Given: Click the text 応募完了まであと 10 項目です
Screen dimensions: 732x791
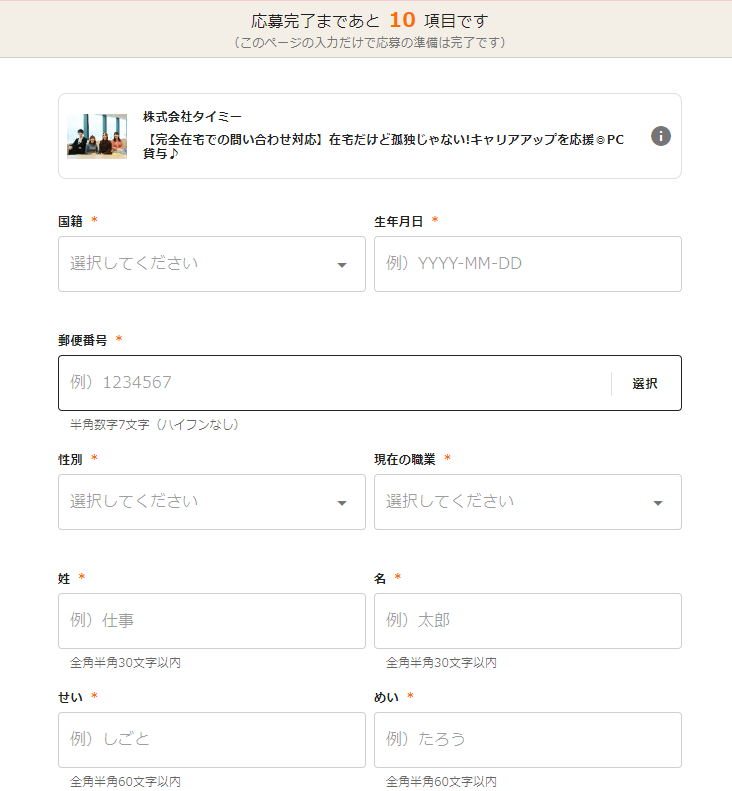Looking at the screenshot, I should pyautogui.click(x=370, y=21).
